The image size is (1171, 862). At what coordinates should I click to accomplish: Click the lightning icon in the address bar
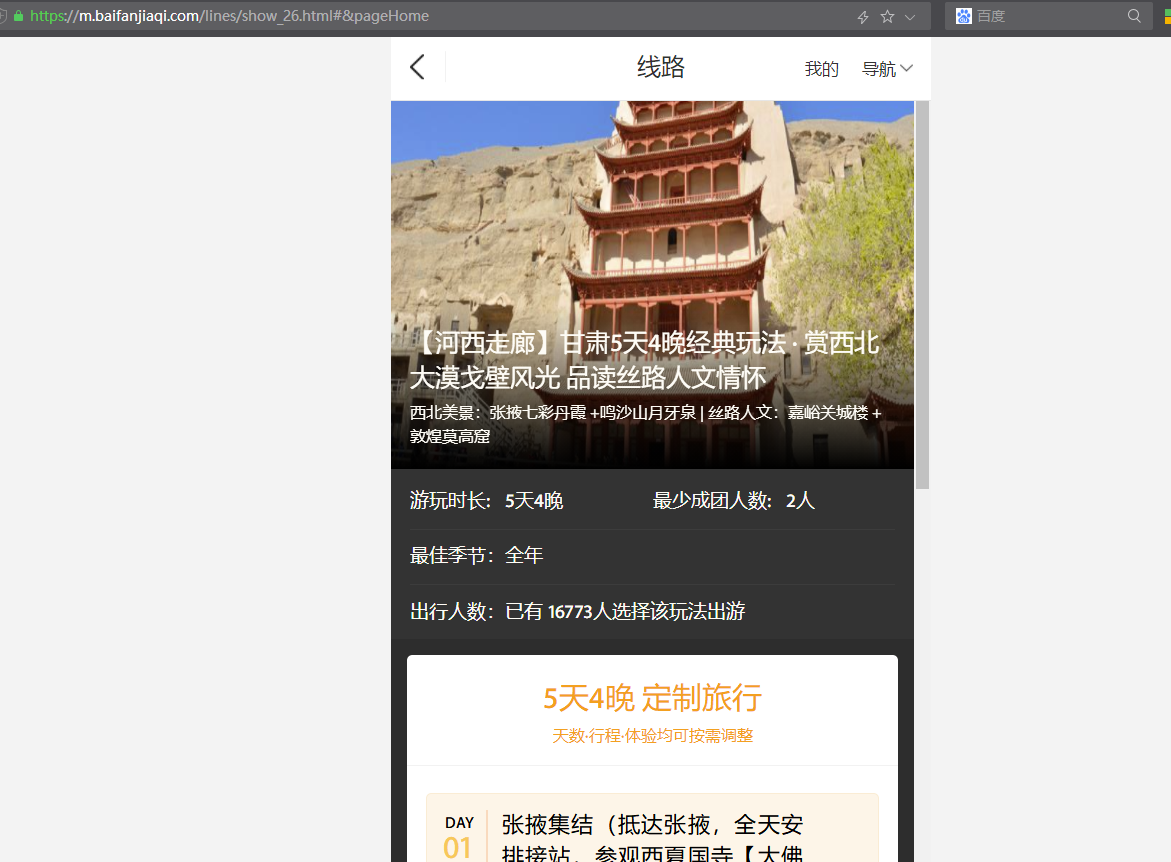[x=862, y=16]
